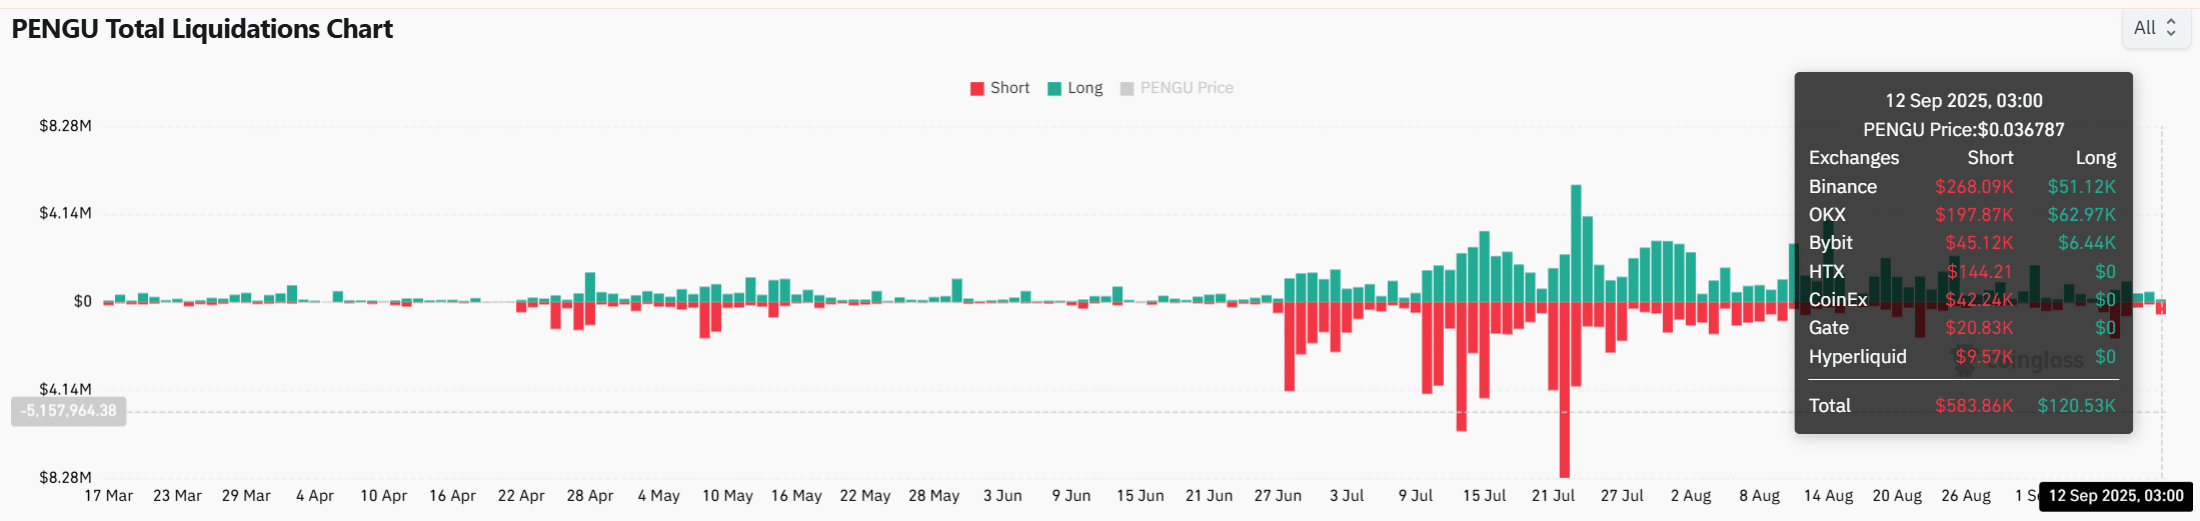Click the 27 Jun x-axis date label
The image size is (2200, 521).
[1277, 496]
